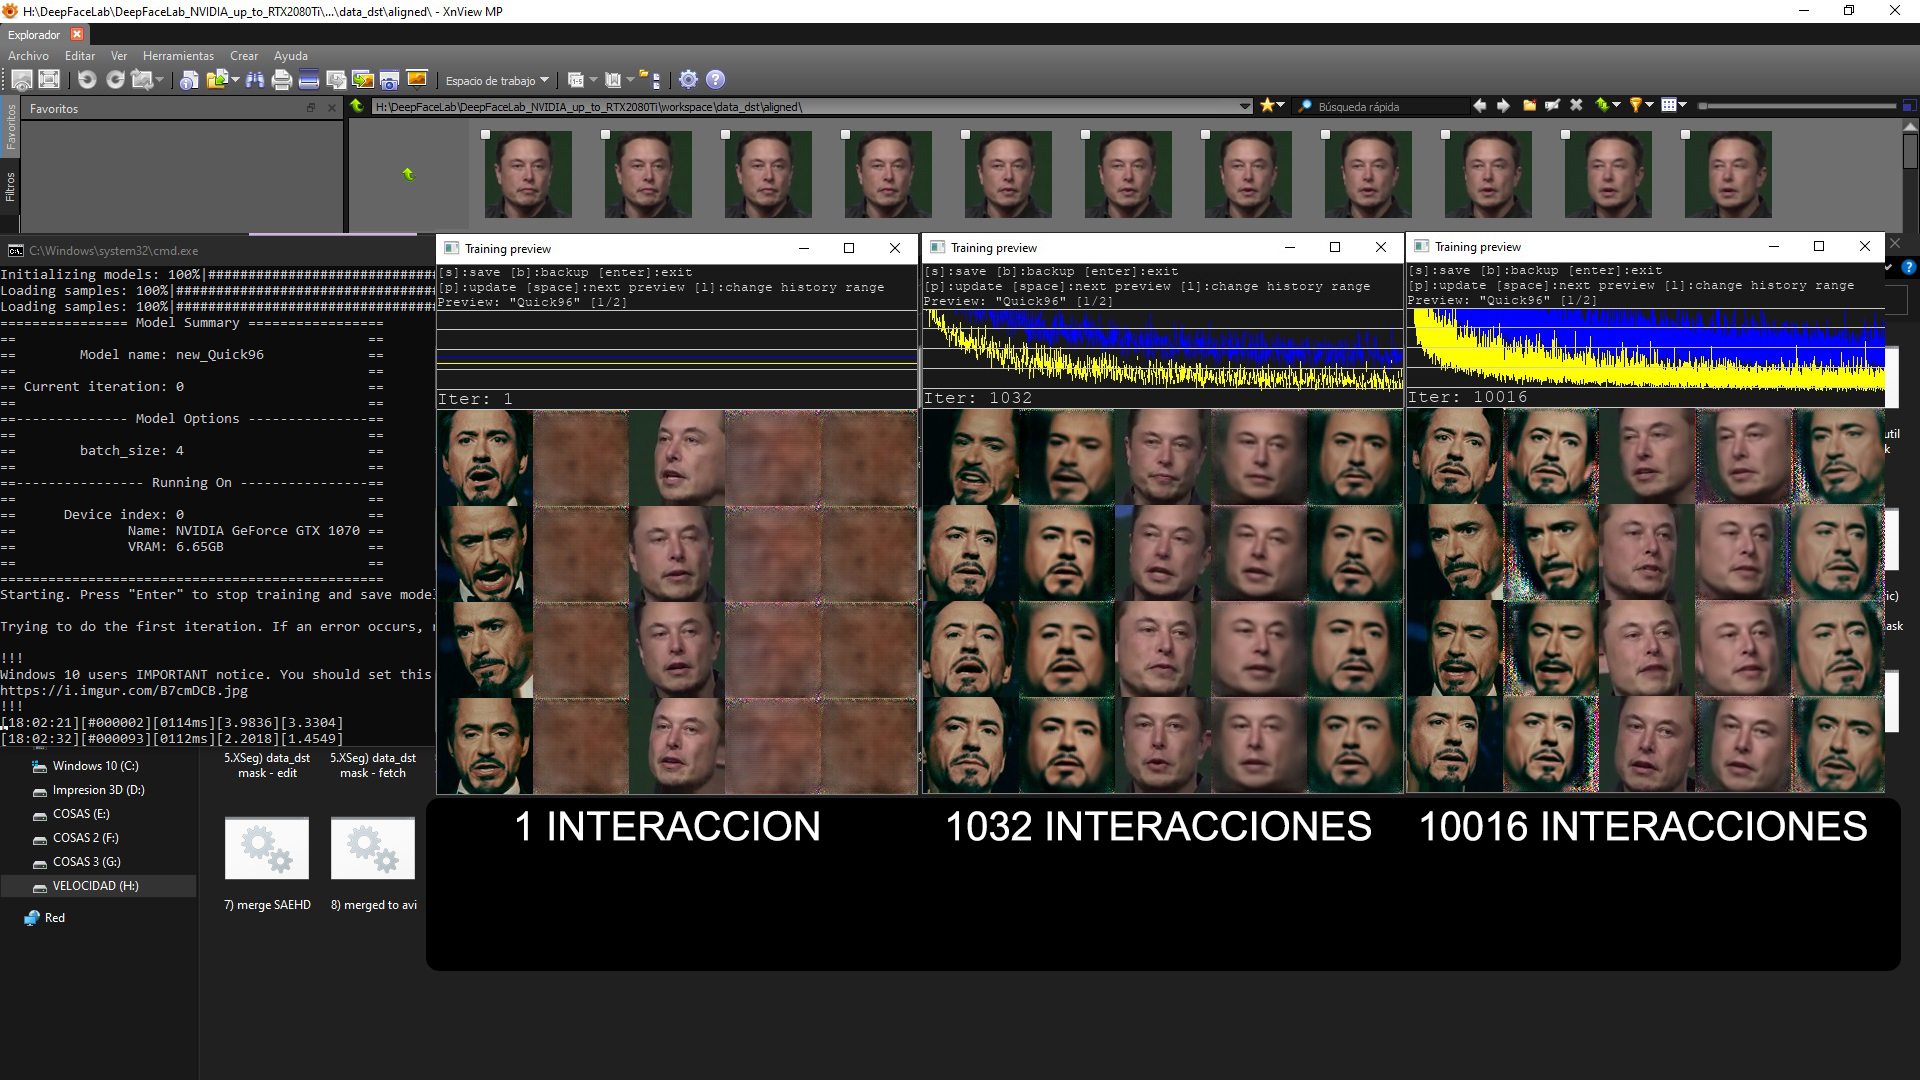Screen dimensions: 1920x1080
Task: Check the ninth thumbnail's checkbox
Action: 1446,135
